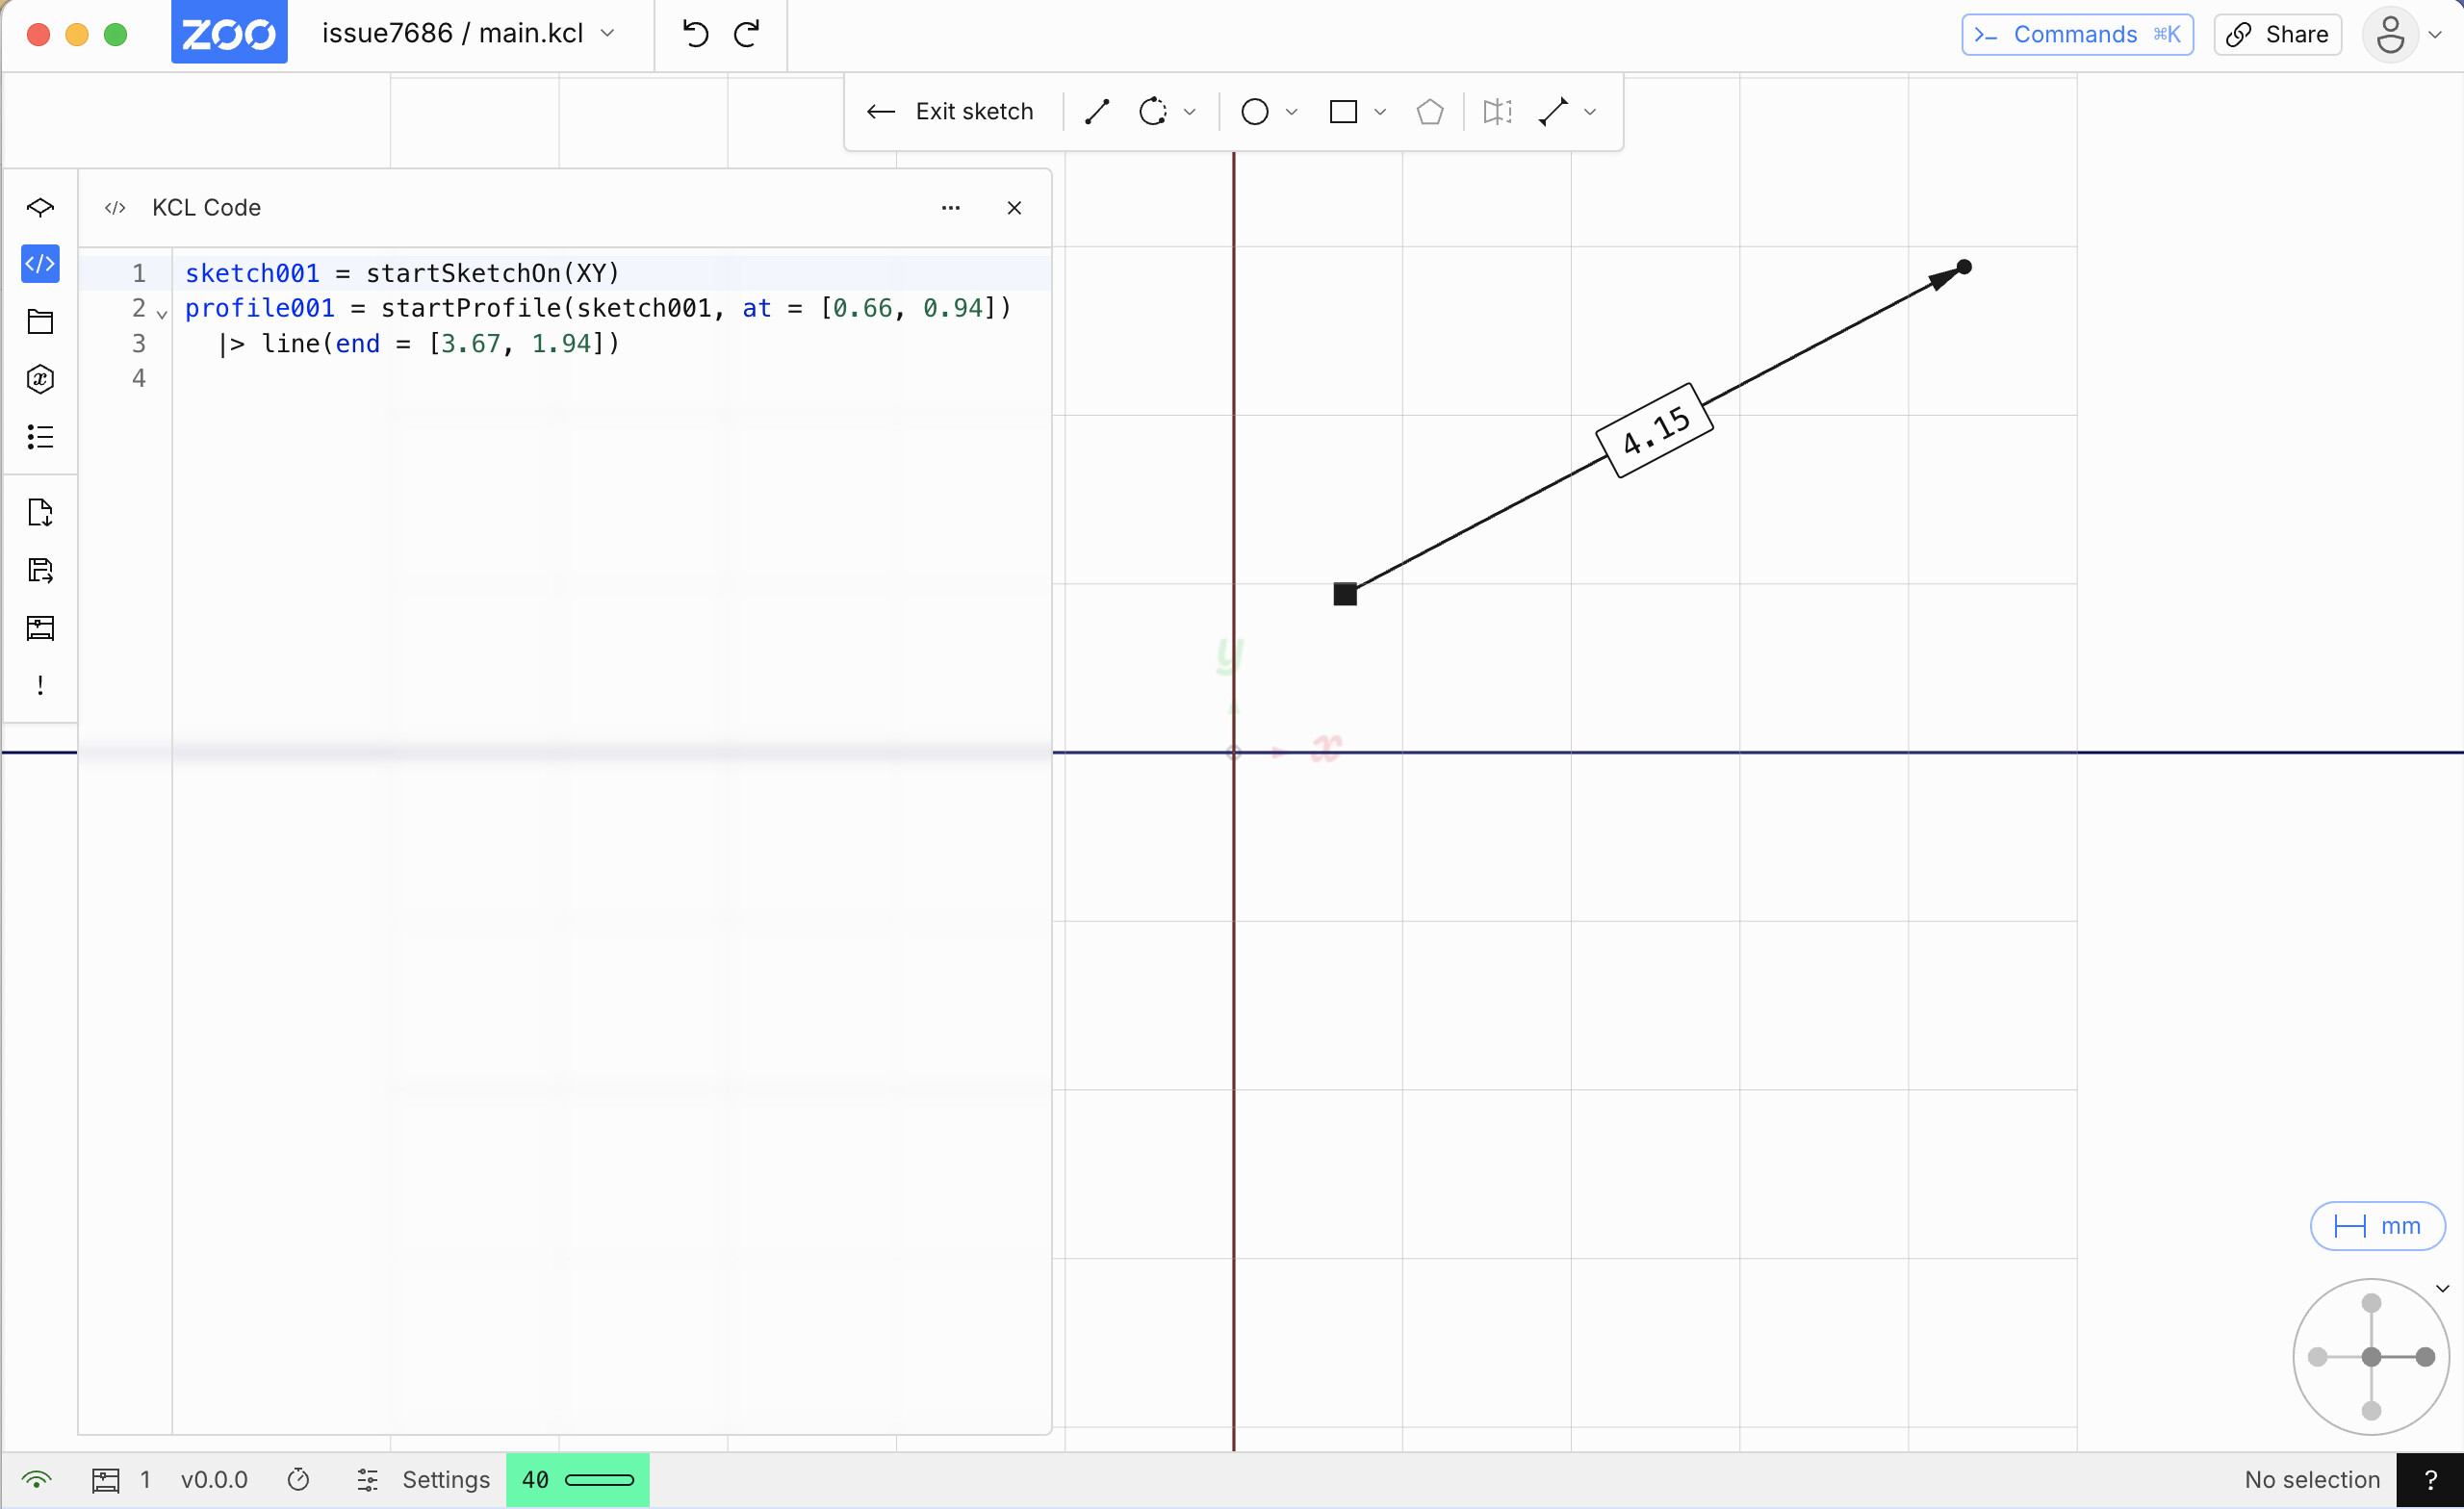The width and height of the screenshot is (2464, 1509).
Task: Open the mm units menu
Action: 2378,1225
